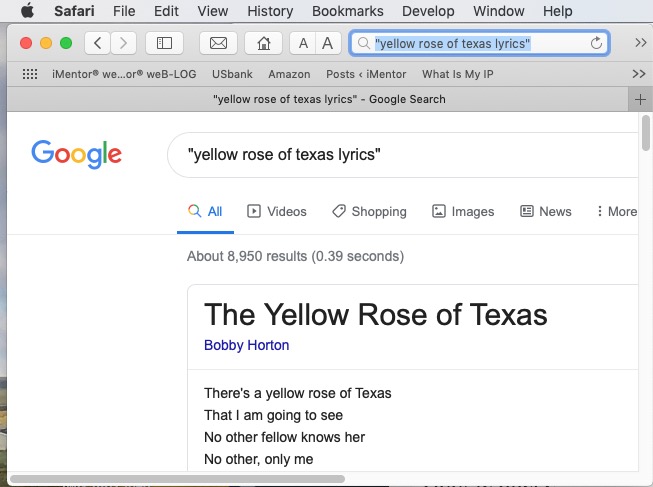Click The Yellow Rose of Texas heading
This screenshot has width=653, height=487.
376,315
